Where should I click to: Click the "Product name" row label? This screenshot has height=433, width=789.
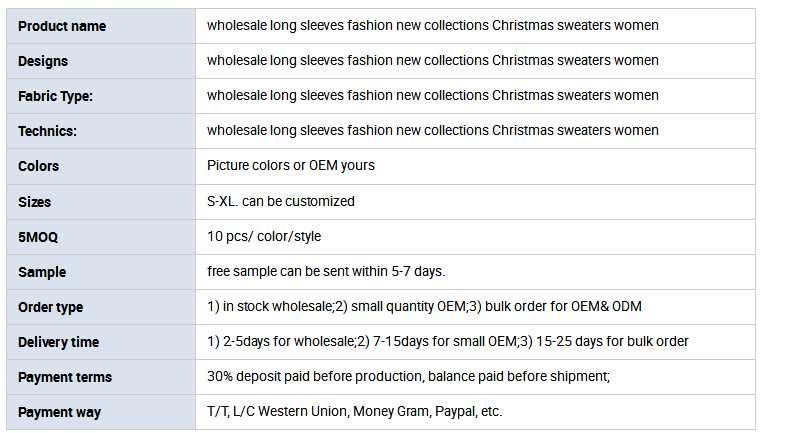61,26
